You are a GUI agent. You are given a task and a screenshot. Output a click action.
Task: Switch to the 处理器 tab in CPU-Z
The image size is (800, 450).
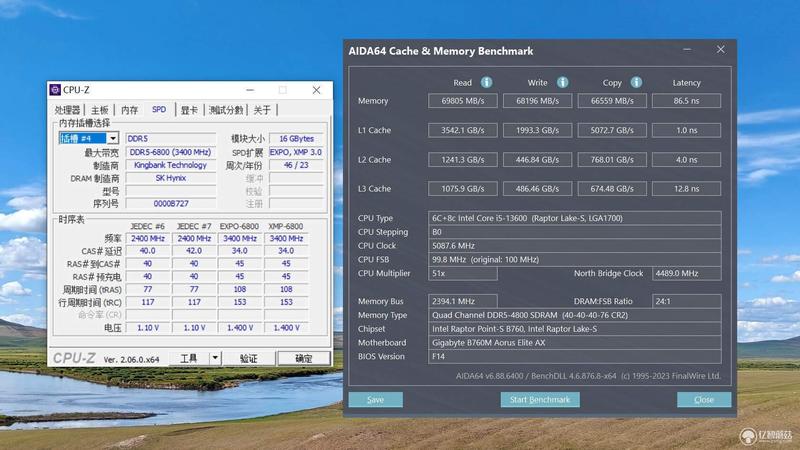67,110
